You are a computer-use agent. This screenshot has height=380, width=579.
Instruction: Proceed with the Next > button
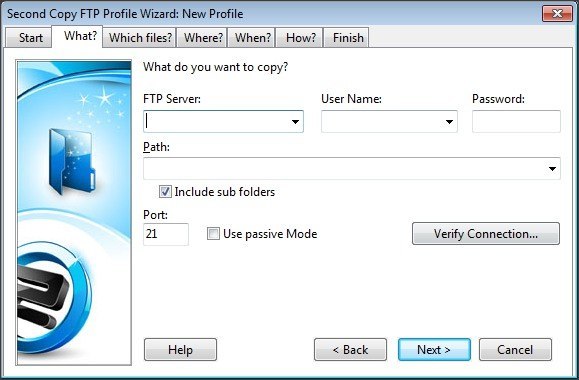click(x=434, y=349)
